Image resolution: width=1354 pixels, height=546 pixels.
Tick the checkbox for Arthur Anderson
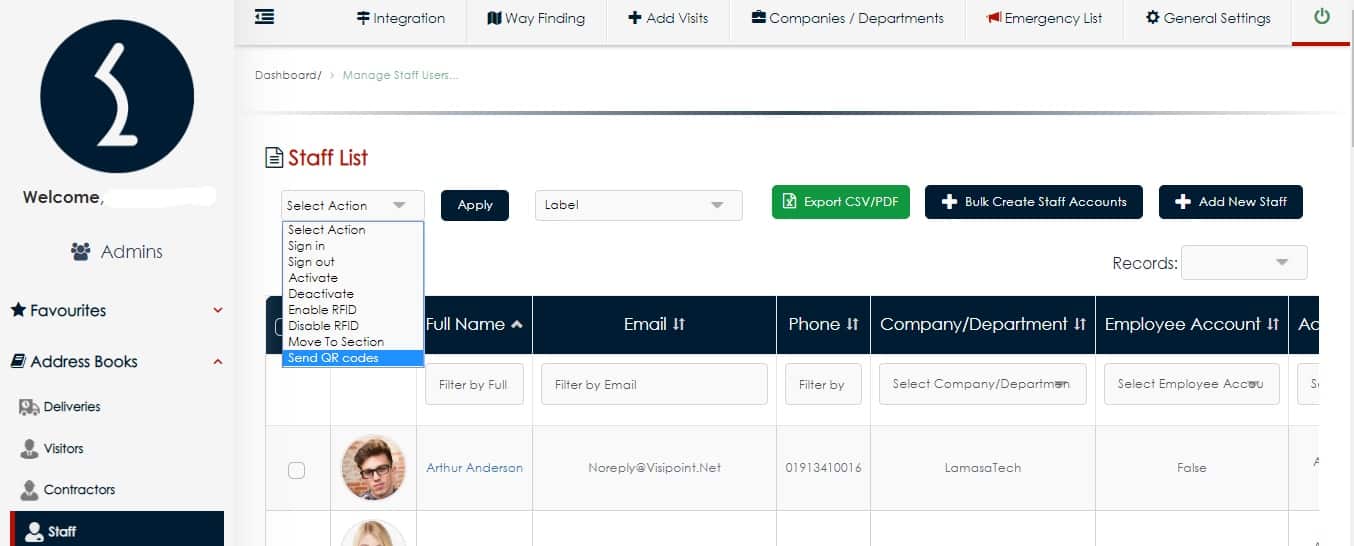296,469
